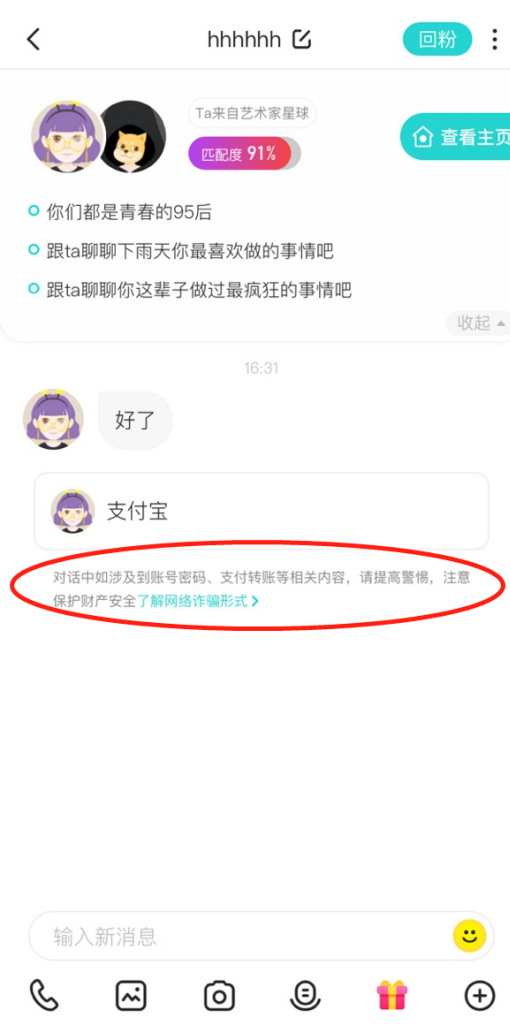Open the 支付宝 message card
Viewport: 510px width, 1026px height.
tap(261, 511)
